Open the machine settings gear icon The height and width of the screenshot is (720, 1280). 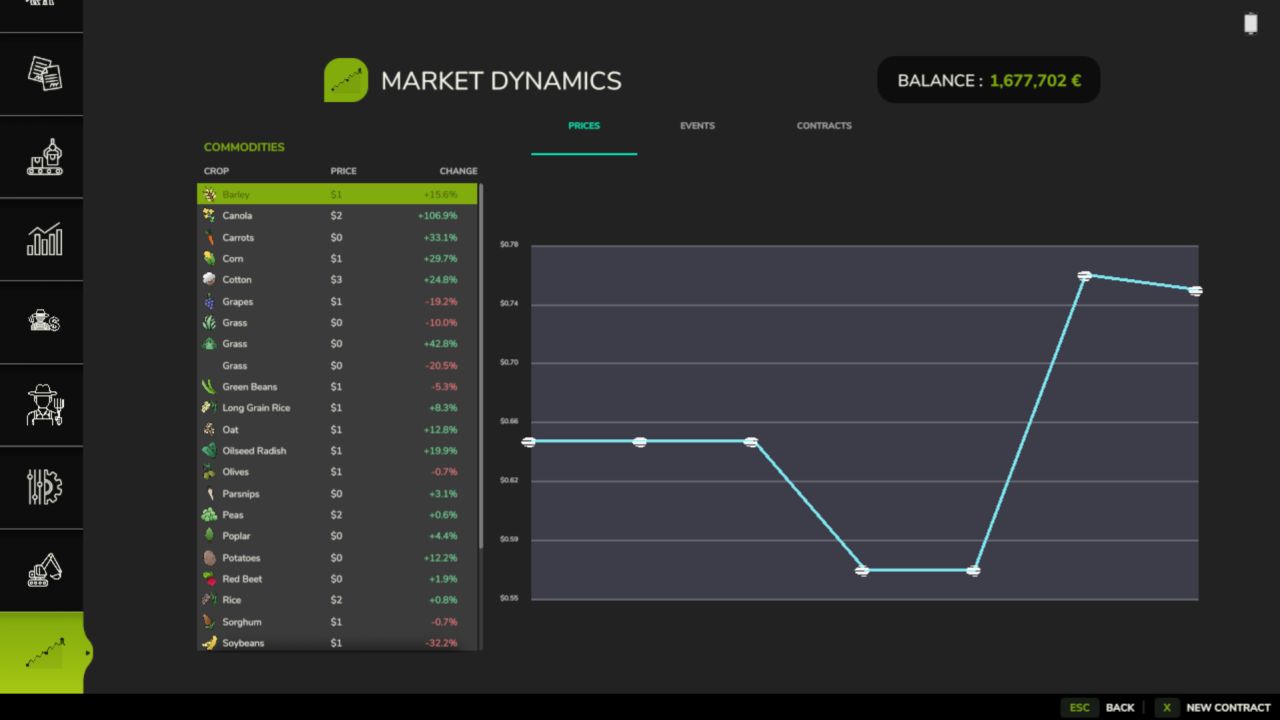point(41,487)
